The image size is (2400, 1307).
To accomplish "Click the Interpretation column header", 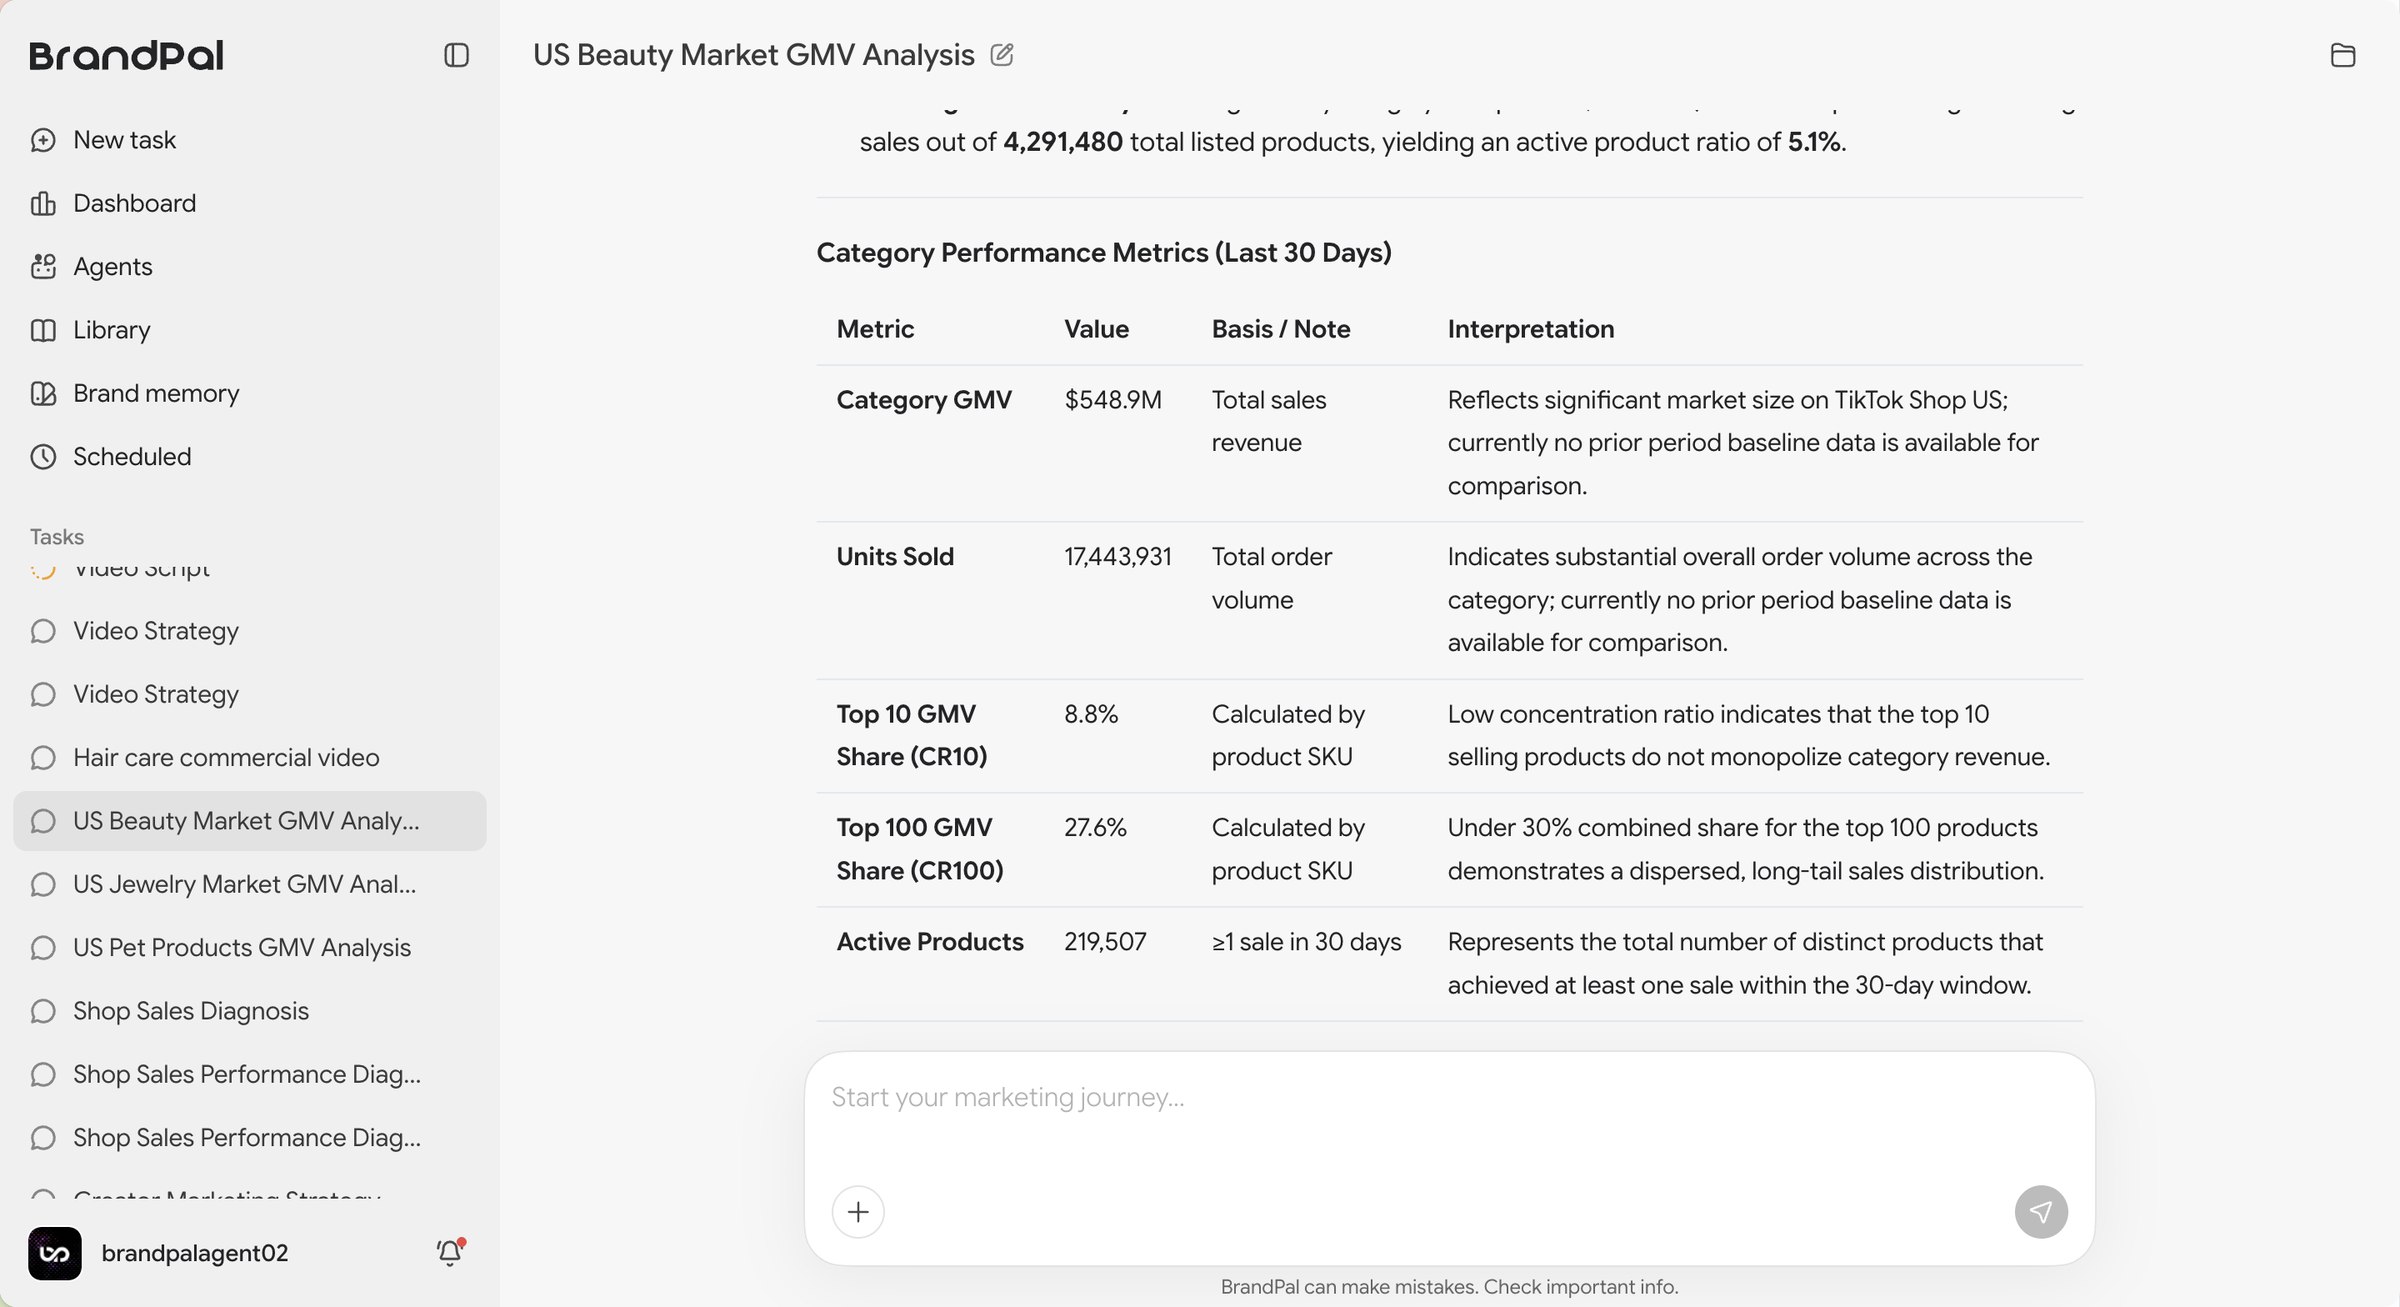I will click(x=1531, y=329).
